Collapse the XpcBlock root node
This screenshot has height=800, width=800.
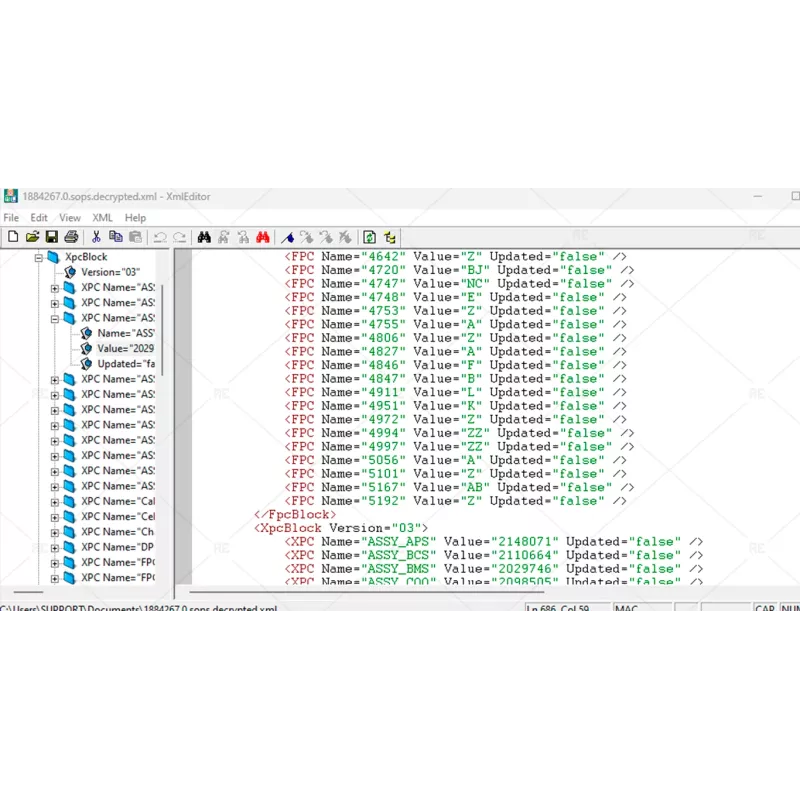pos(38,256)
